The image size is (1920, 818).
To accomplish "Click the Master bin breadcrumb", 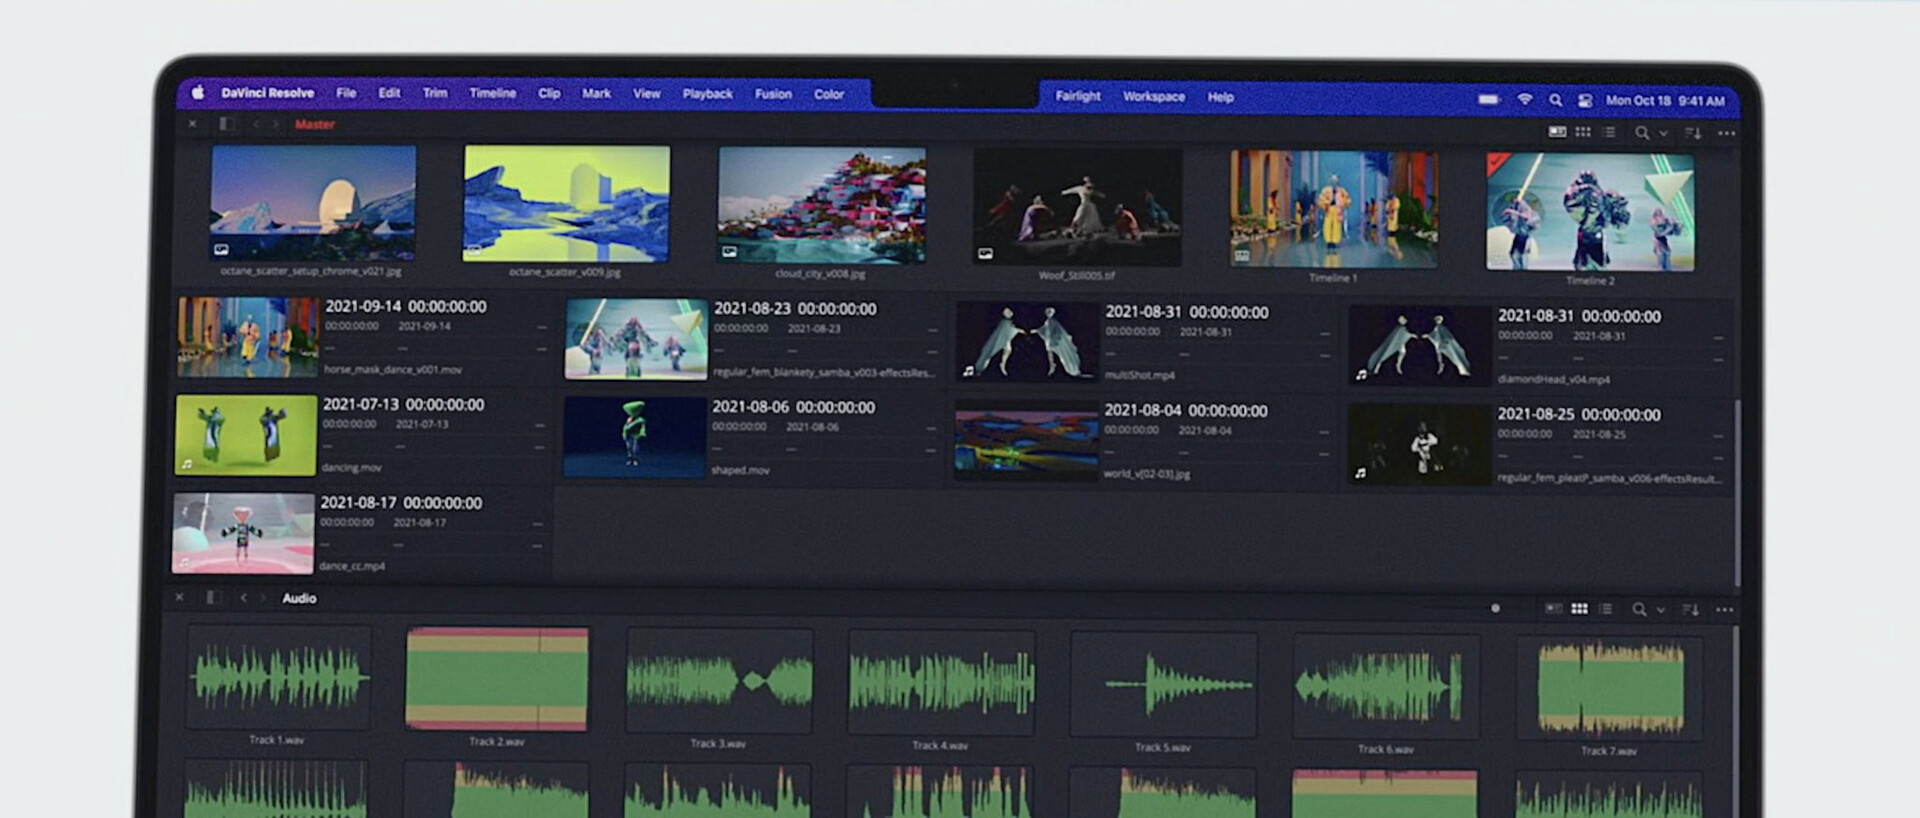I will click(315, 124).
